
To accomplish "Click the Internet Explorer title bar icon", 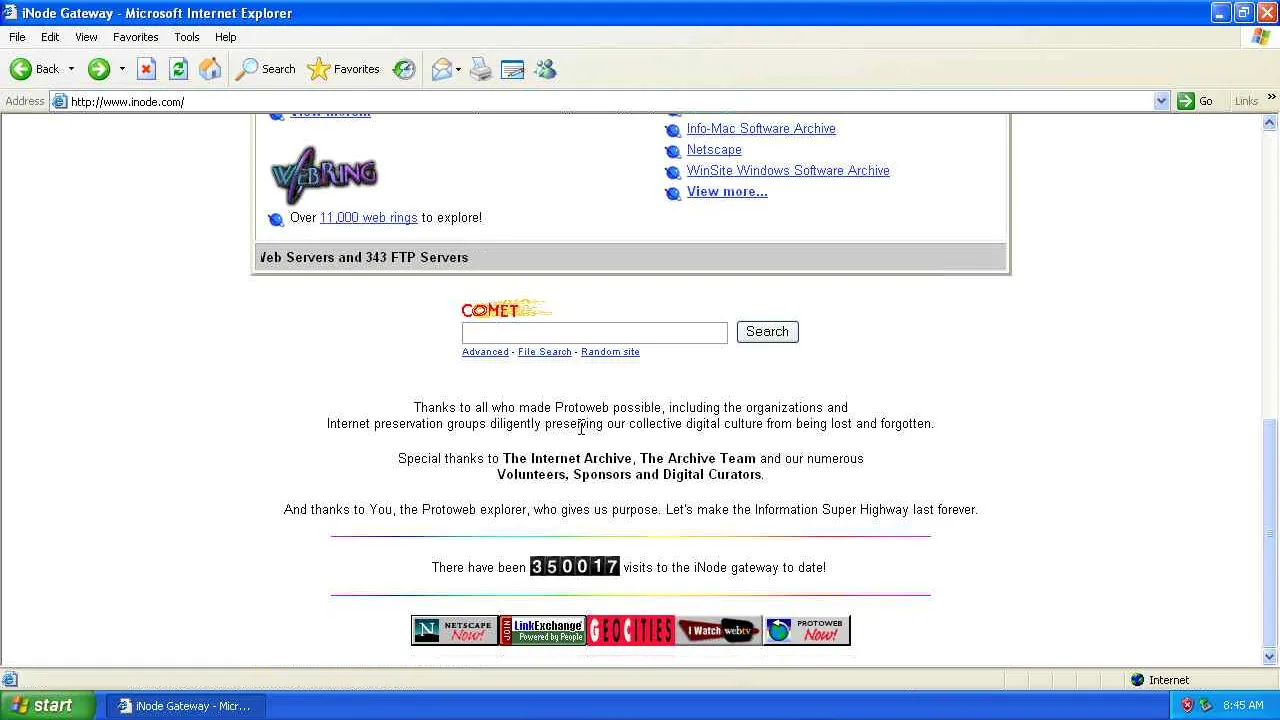I will pyautogui.click(x=10, y=13).
